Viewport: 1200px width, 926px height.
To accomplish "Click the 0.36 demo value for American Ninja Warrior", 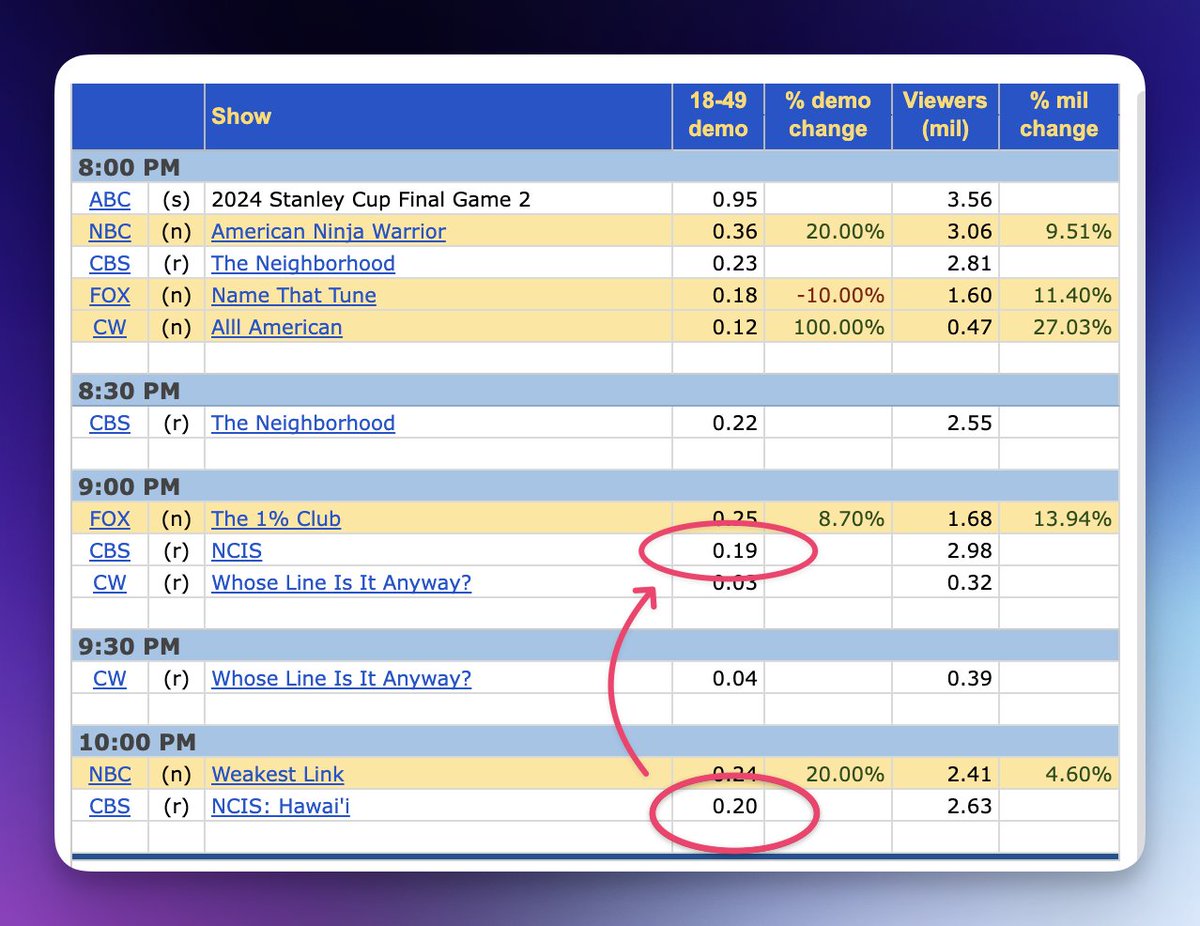I will coord(735,232).
